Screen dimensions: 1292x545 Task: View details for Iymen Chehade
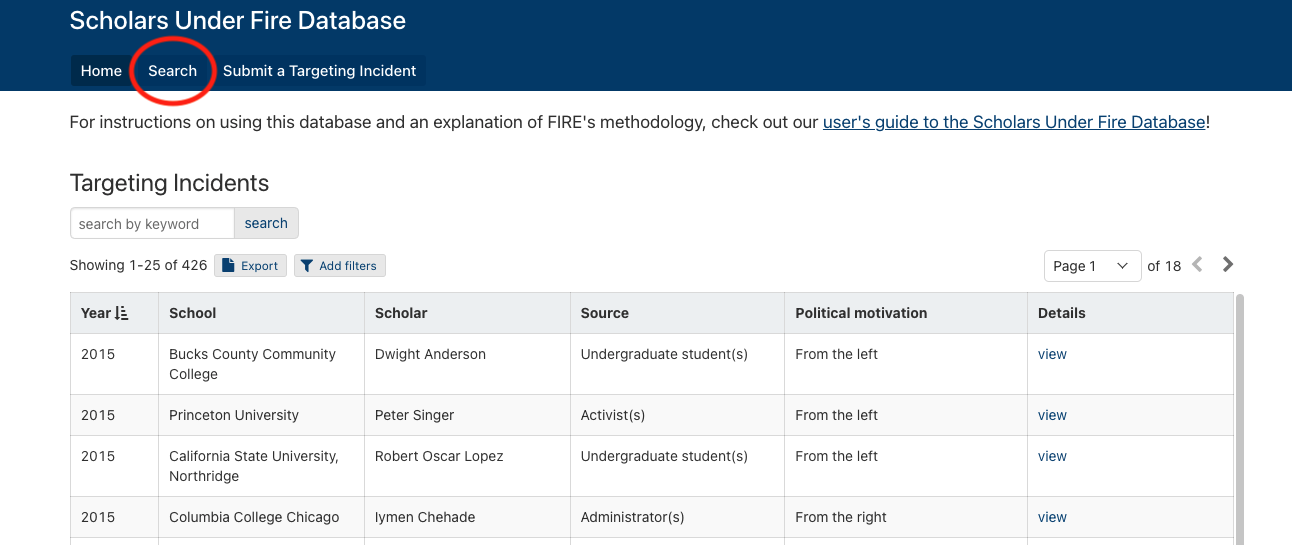click(x=1052, y=517)
